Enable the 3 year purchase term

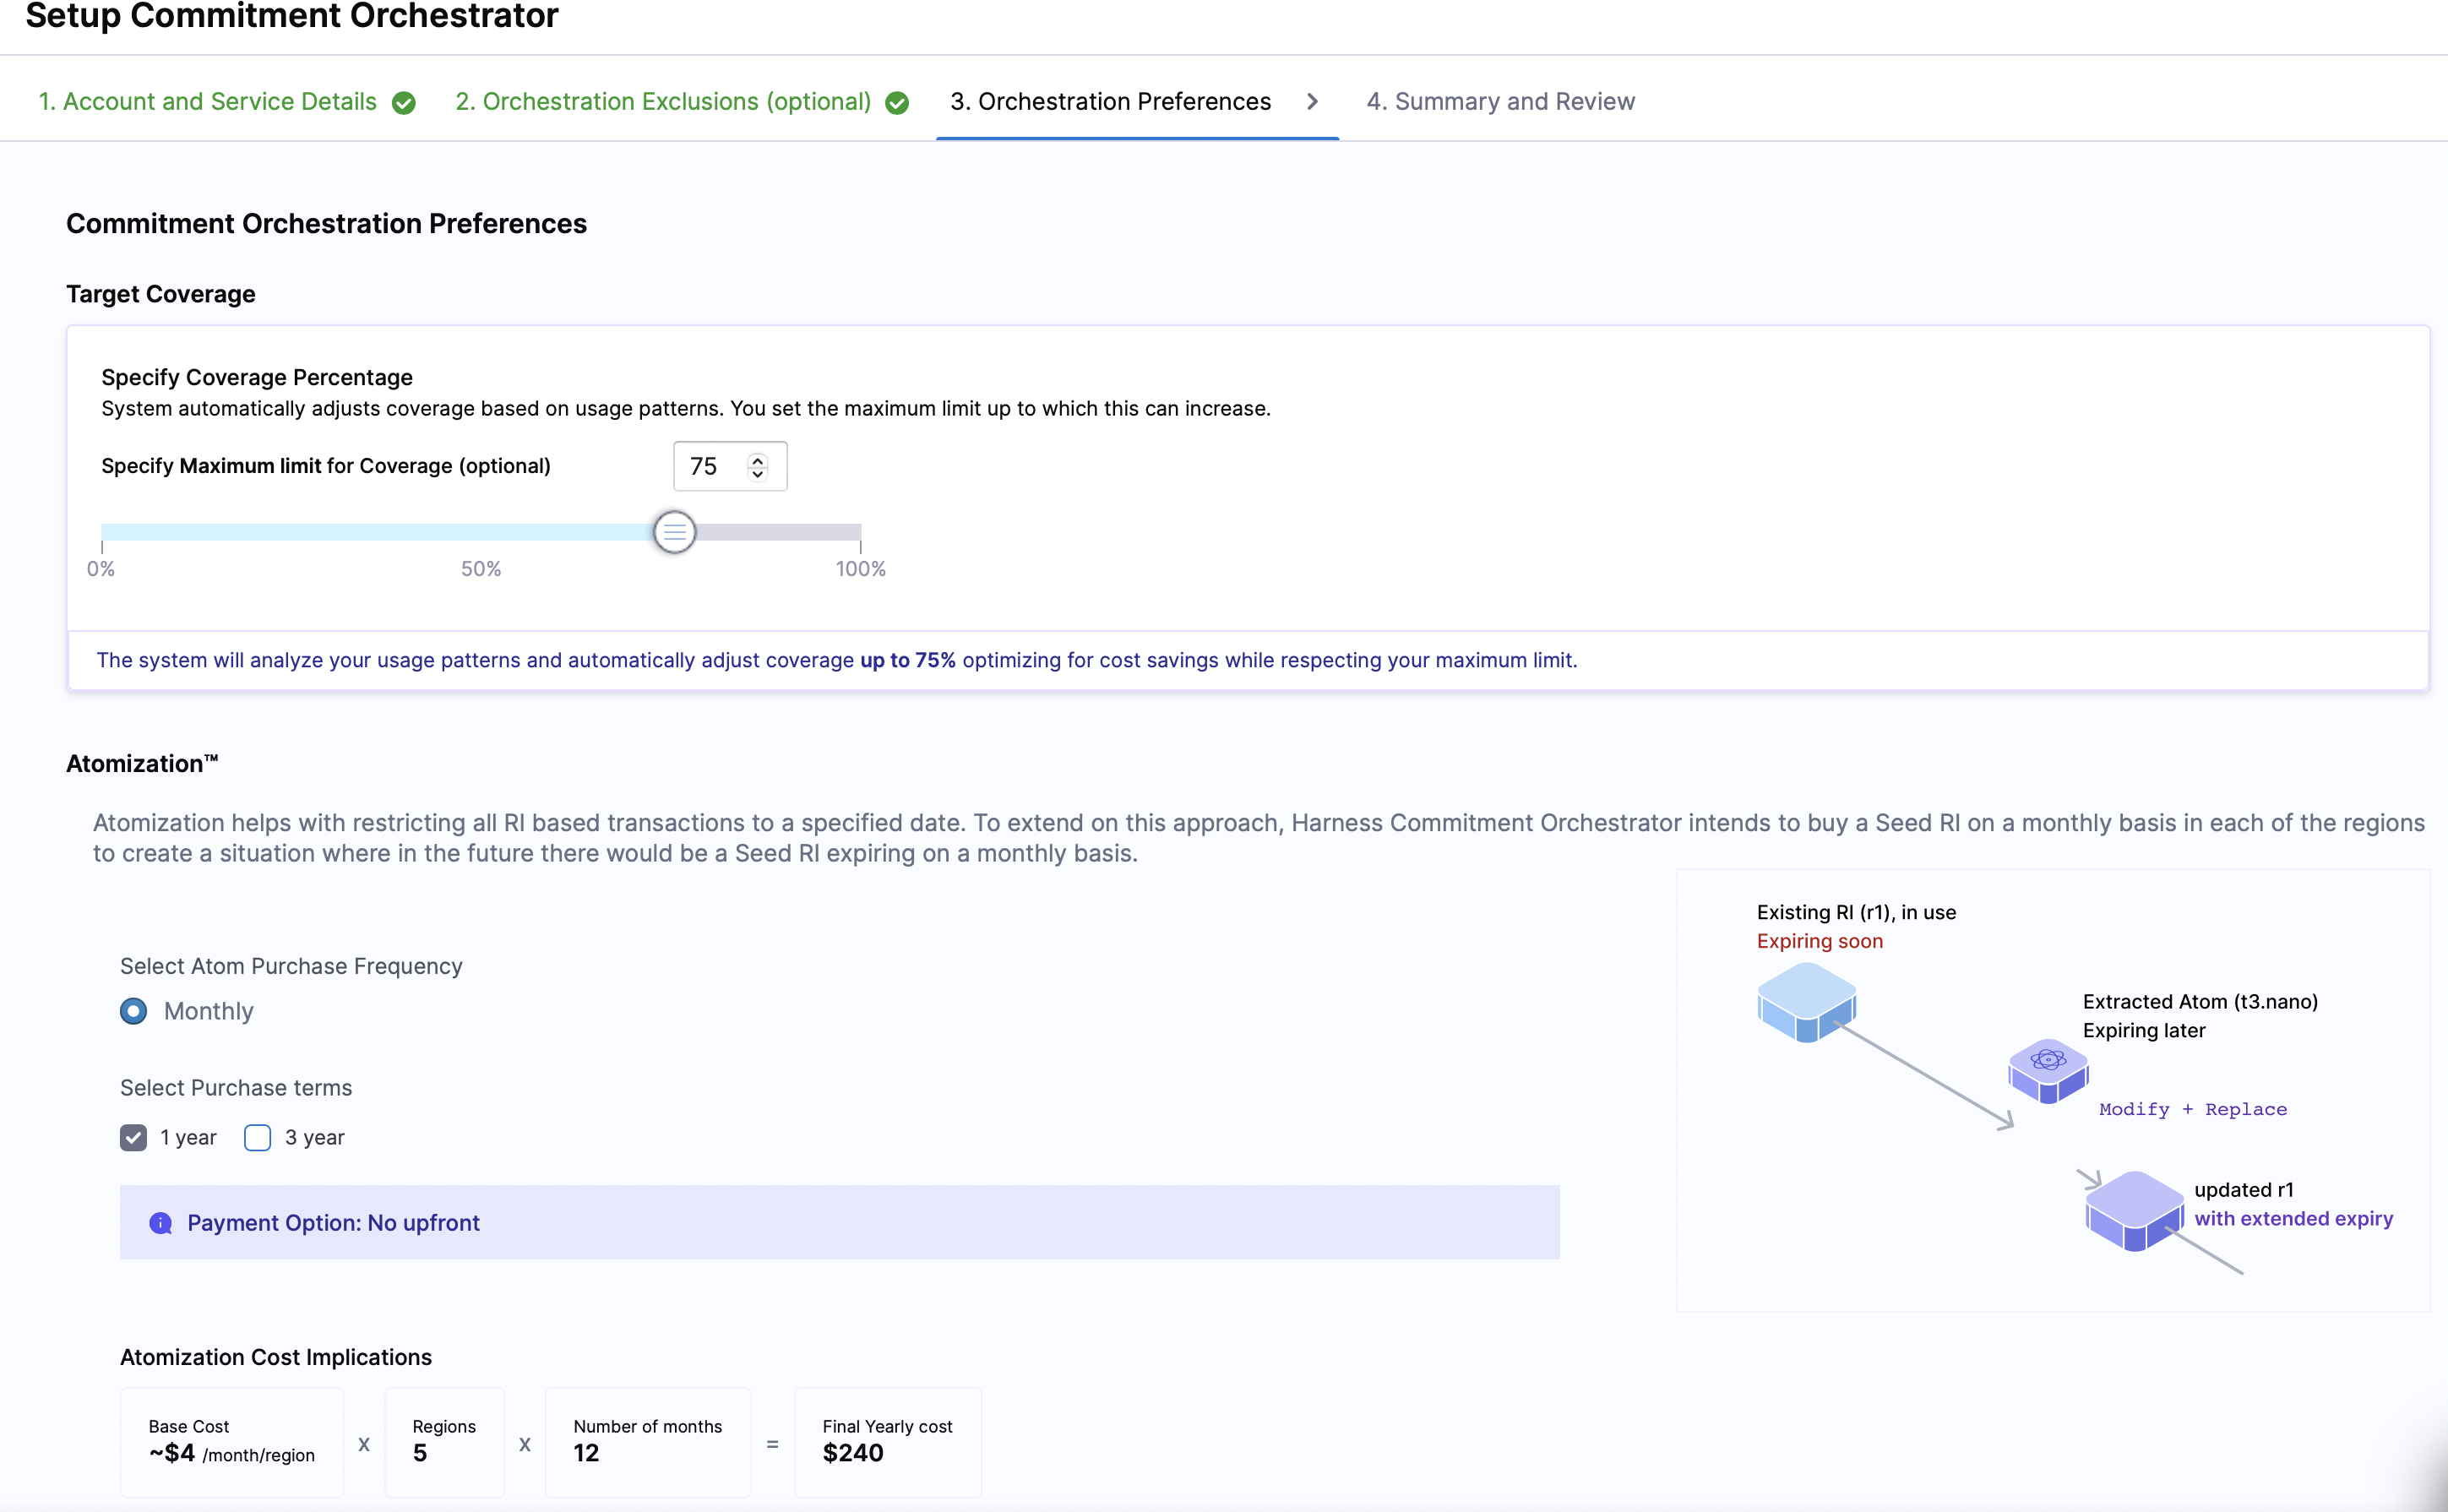(258, 1138)
